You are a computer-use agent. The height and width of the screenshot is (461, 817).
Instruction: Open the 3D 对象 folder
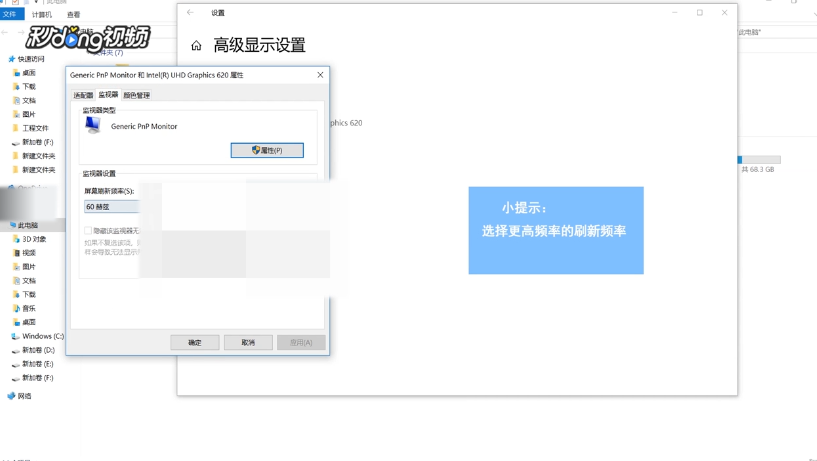click(x=34, y=239)
